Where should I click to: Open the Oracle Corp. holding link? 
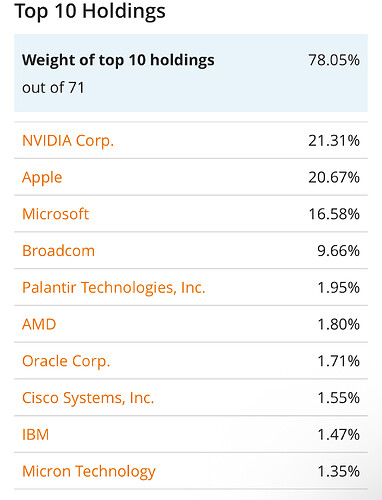coord(66,361)
